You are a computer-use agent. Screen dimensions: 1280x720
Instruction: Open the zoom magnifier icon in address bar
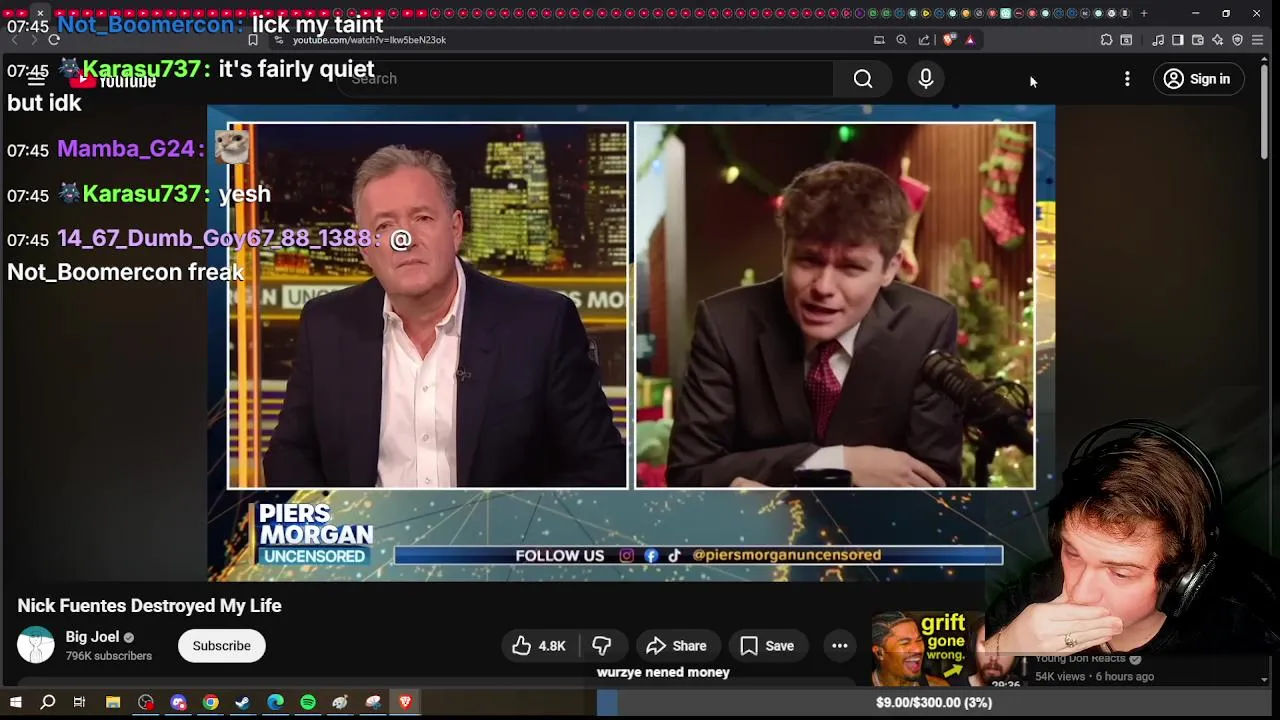click(x=901, y=40)
